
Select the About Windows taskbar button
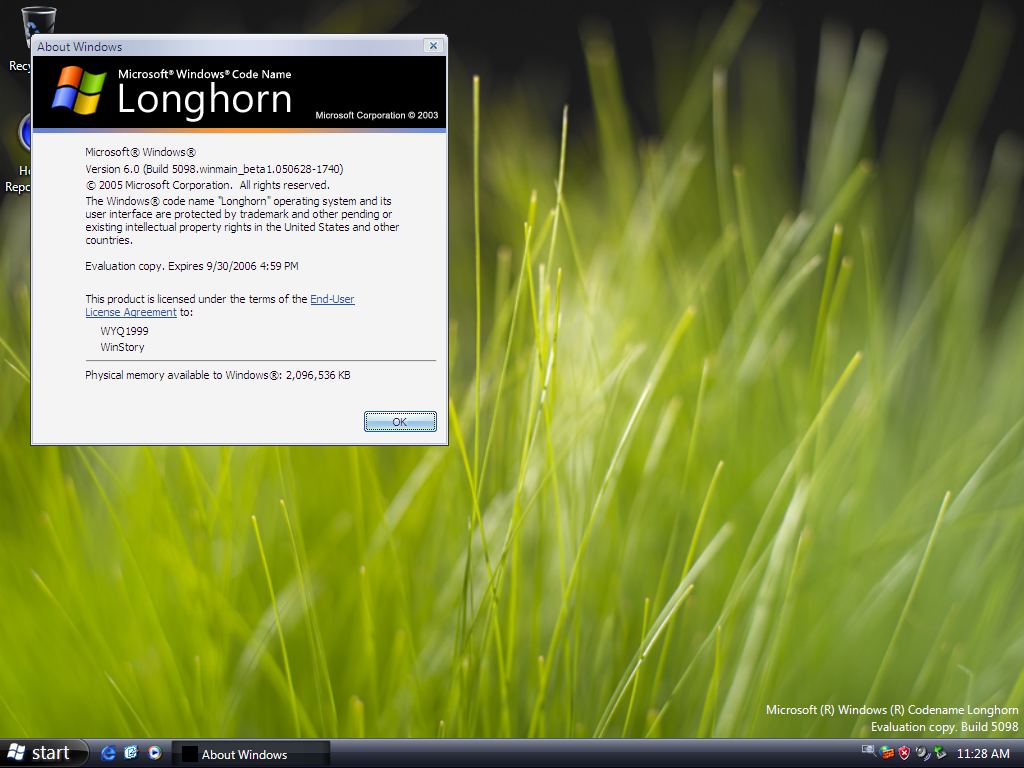(251, 754)
